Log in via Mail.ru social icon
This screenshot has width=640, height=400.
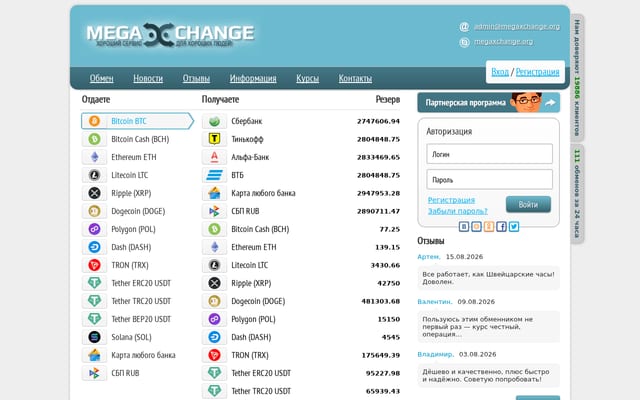476,227
